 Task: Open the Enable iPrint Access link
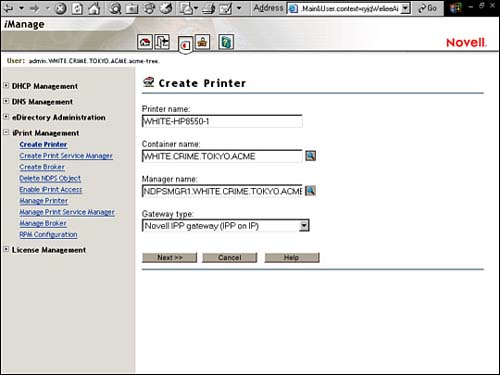[x=51, y=190]
